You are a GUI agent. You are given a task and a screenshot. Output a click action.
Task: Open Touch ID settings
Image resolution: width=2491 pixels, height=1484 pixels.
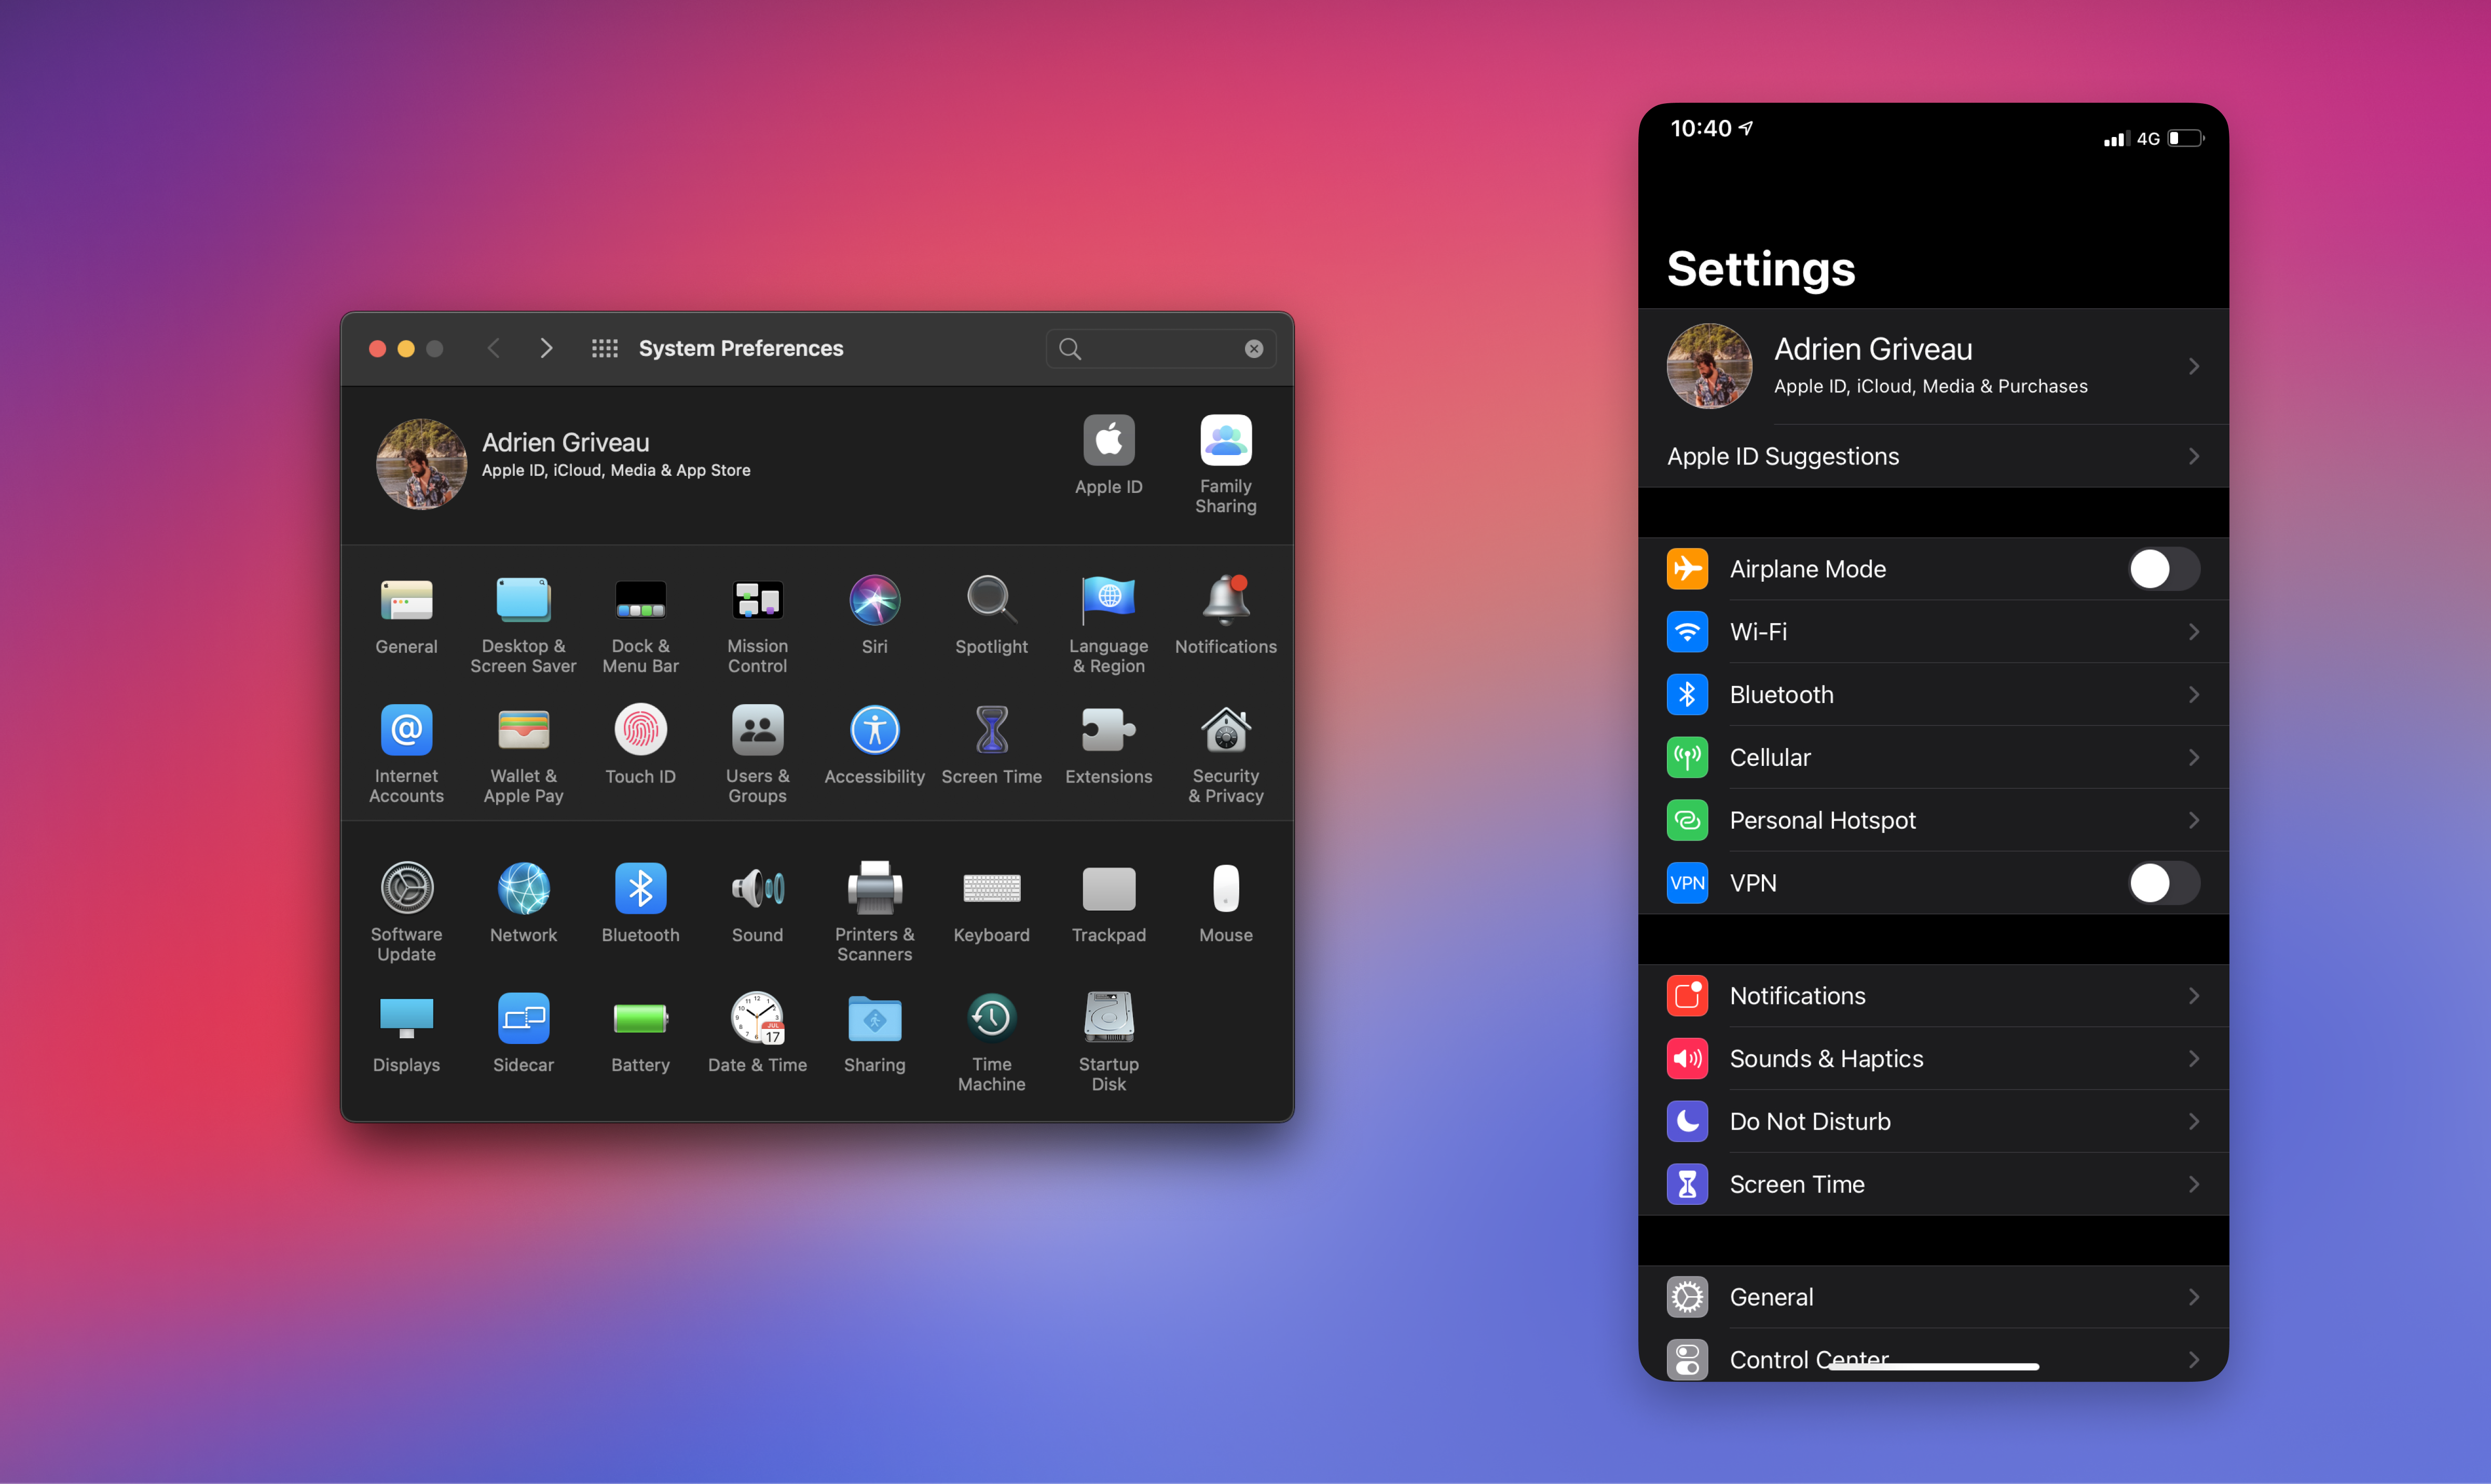tap(639, 742)
